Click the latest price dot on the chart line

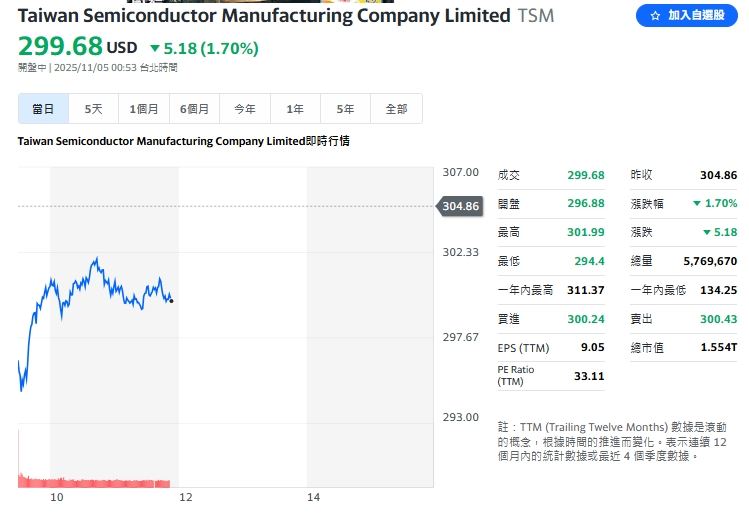tap(171, 300)
